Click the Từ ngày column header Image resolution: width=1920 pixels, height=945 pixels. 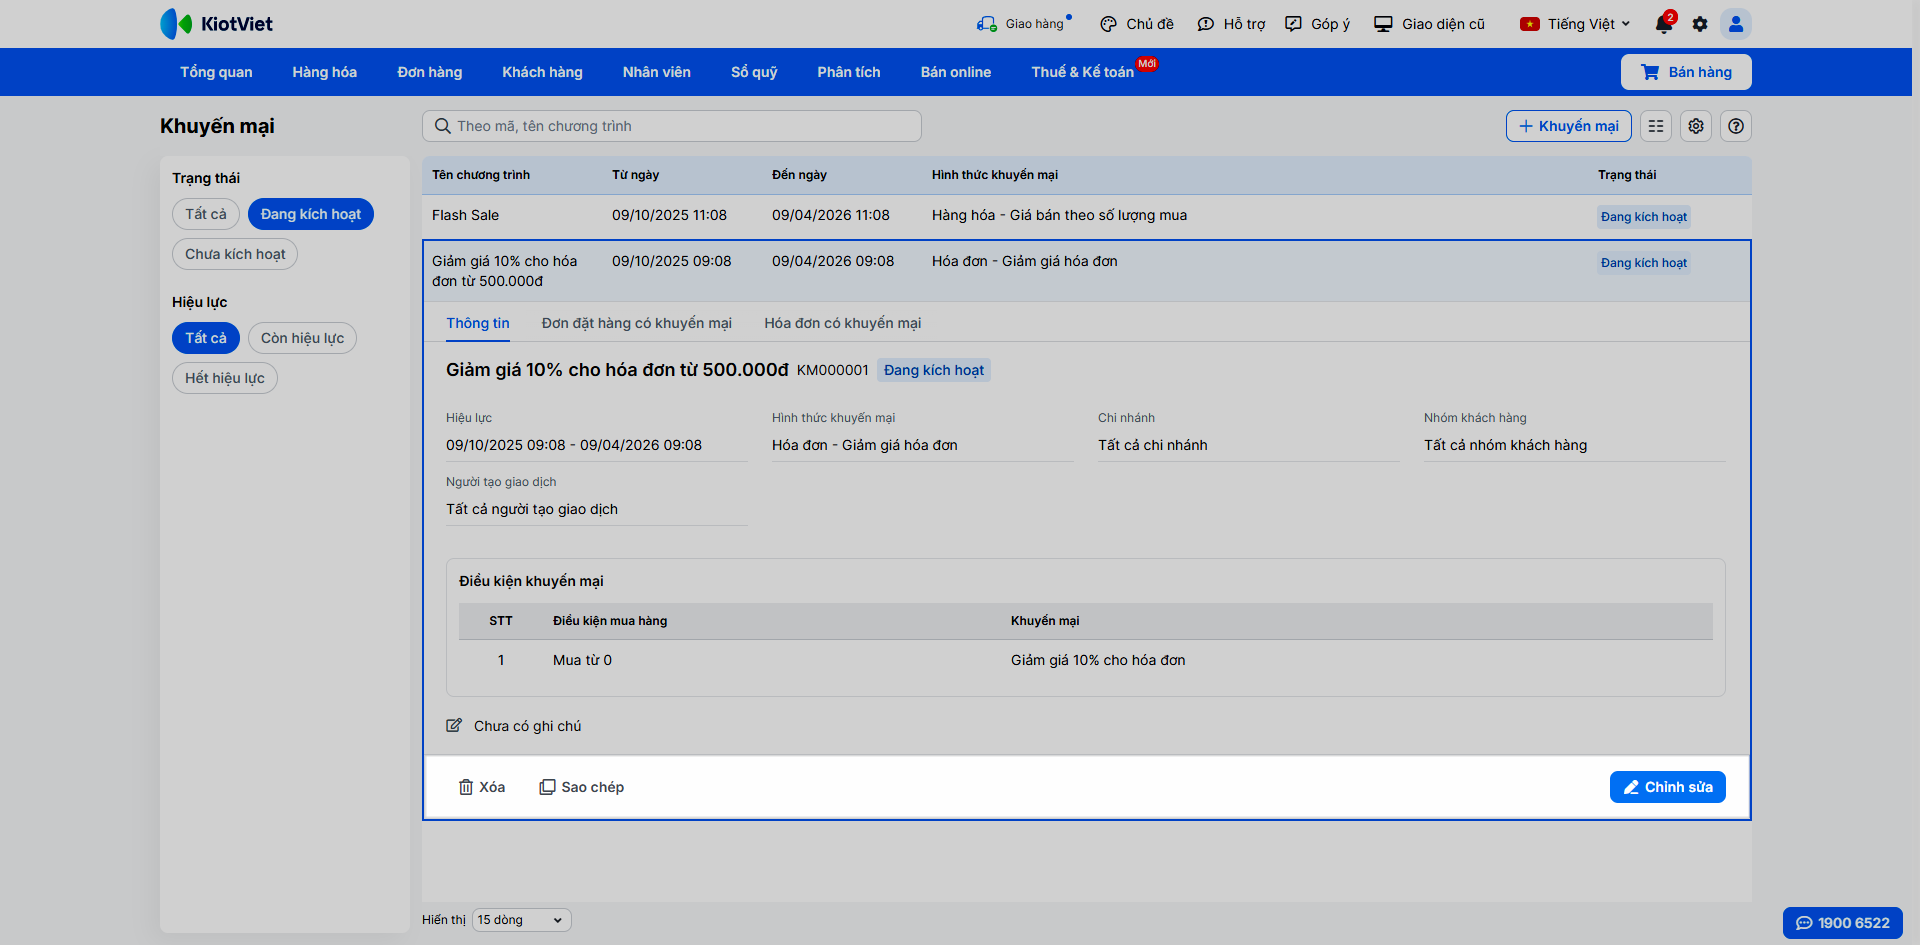(x=636, y=175)
